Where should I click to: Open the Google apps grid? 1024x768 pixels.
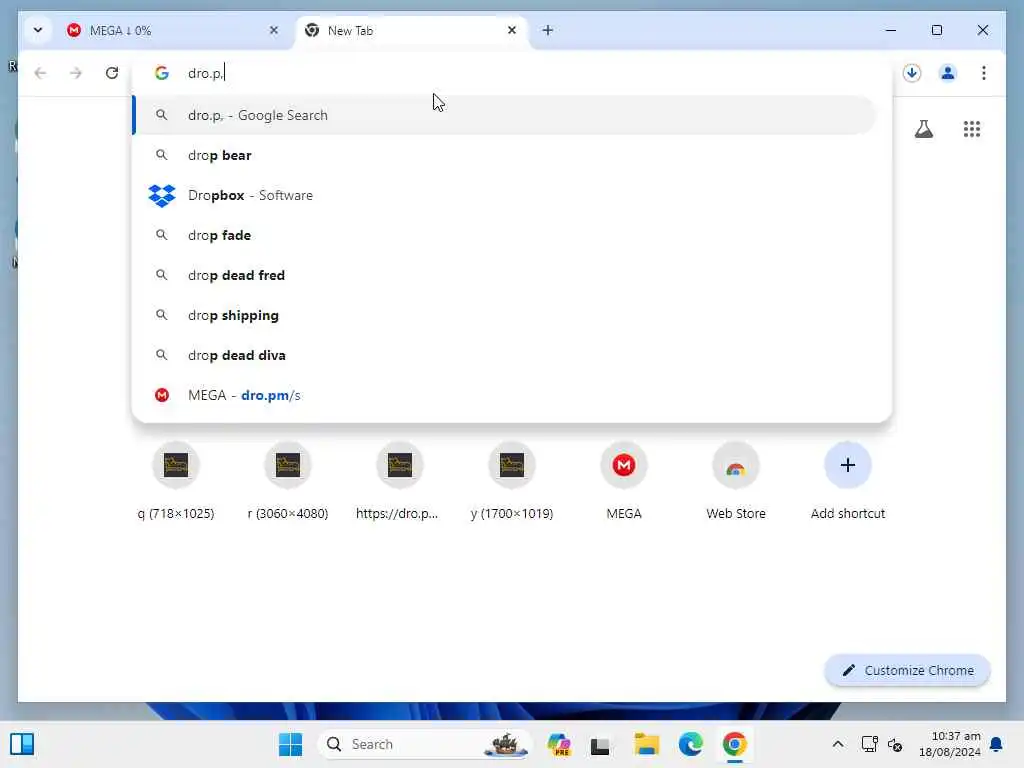[x=972, y=129]
